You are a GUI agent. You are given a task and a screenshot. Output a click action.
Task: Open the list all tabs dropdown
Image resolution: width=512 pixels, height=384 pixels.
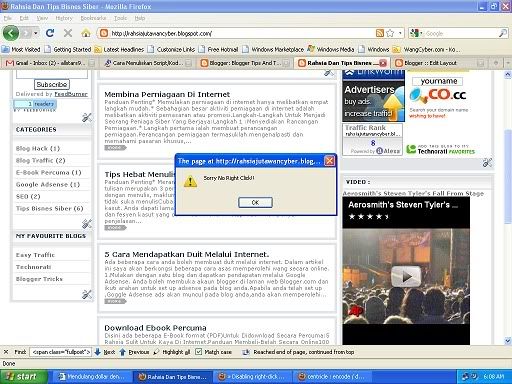[x=507, y=63]
